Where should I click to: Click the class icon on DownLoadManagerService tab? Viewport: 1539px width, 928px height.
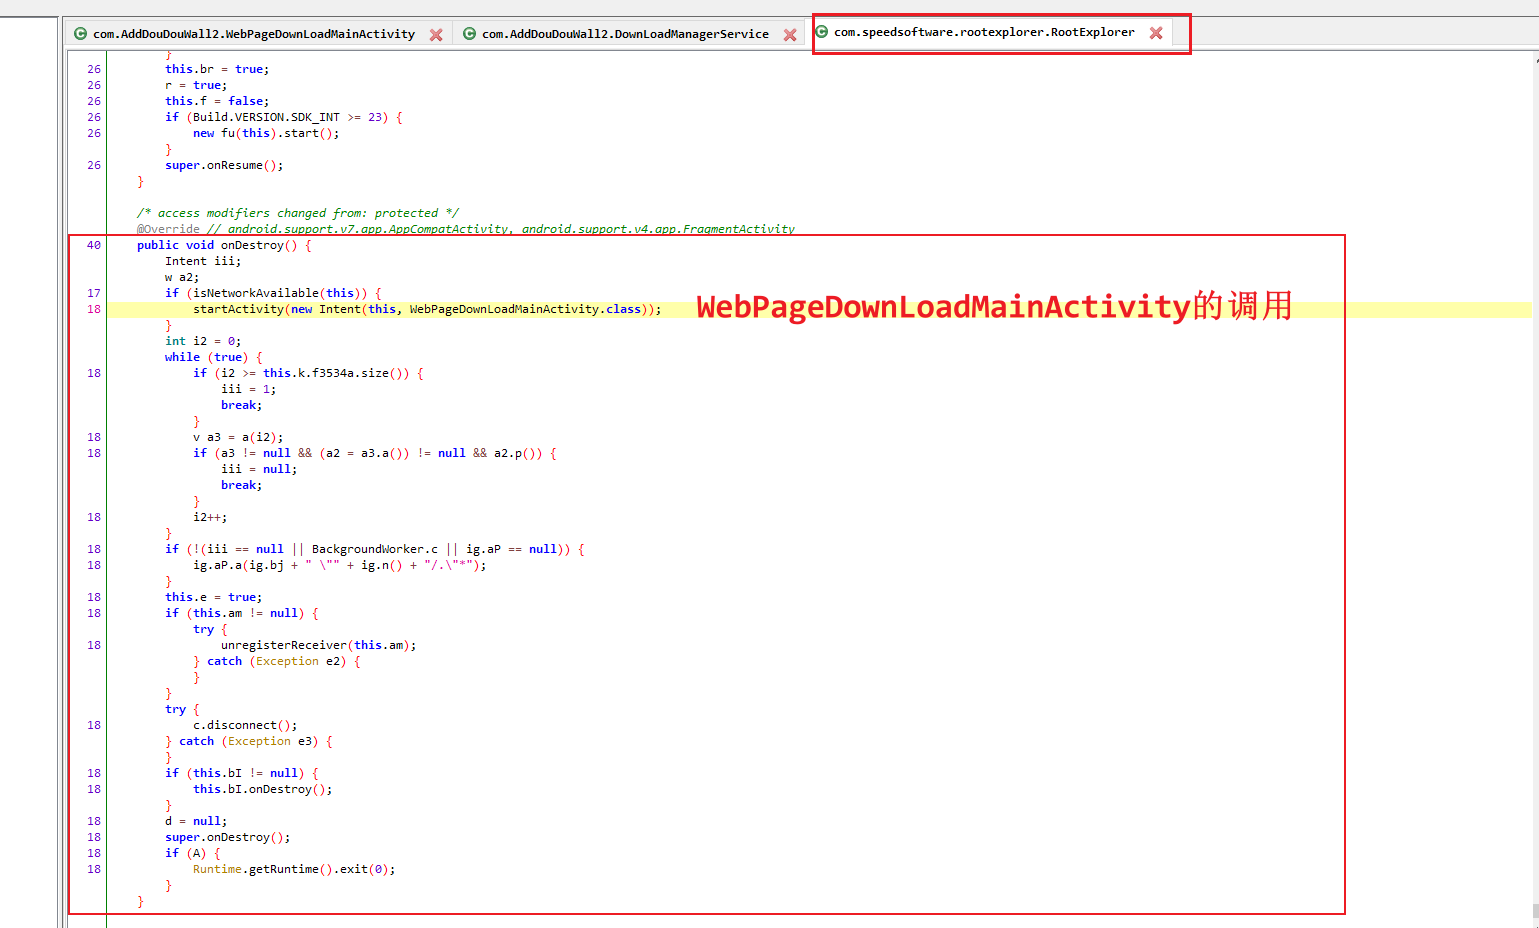(x=469, y=34)
